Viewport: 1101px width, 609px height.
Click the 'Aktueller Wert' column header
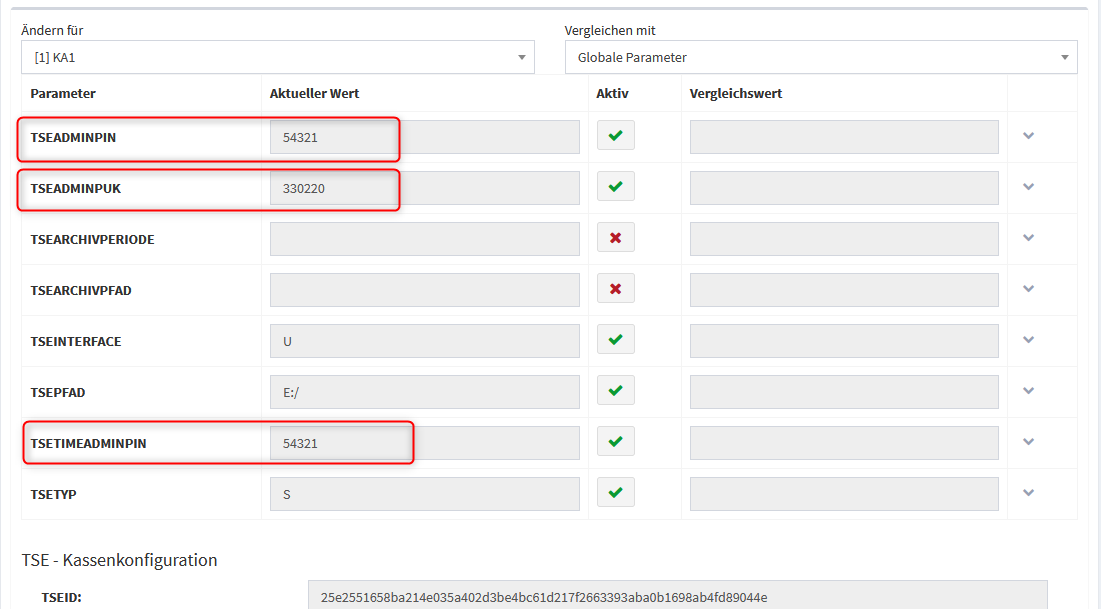pyautogui.click(x=314, y=94)
